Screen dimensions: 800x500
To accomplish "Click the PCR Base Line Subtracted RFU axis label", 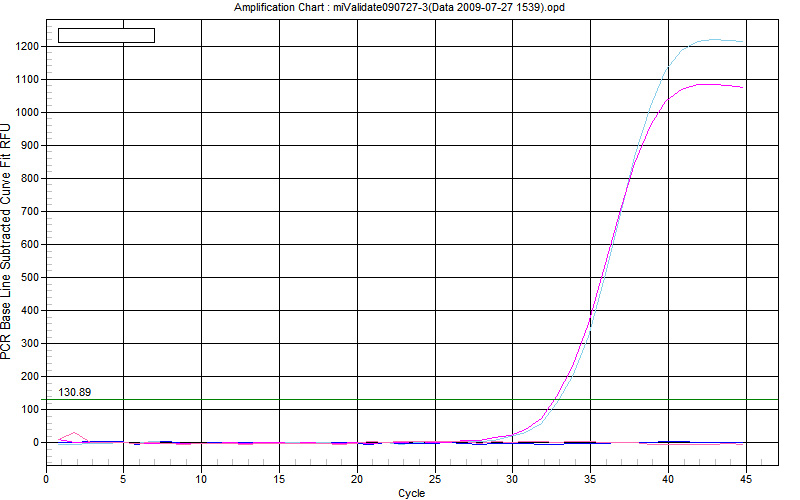I will (x=6, y=241).
